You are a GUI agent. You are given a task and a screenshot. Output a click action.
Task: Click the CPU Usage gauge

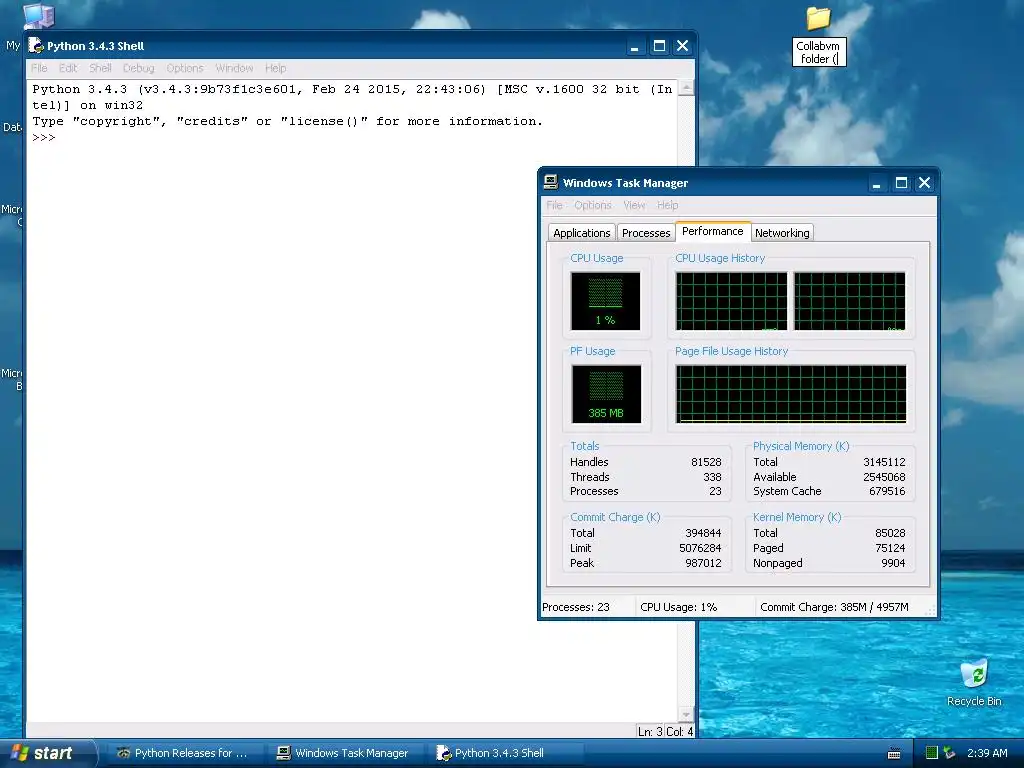pyautogui.click(x=605, y=301)
